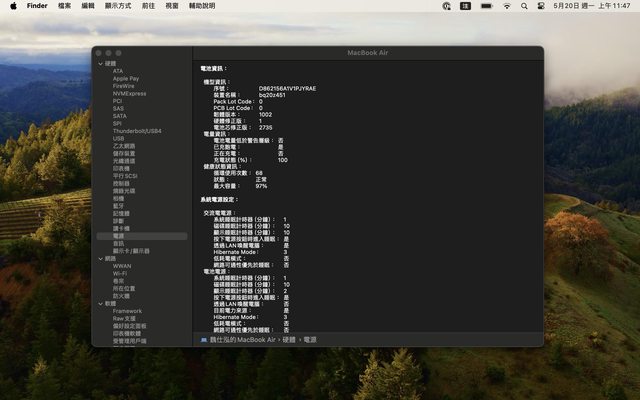Click the Wi-Fi status icon
This screenshot has height=400, width=640.
507,6
